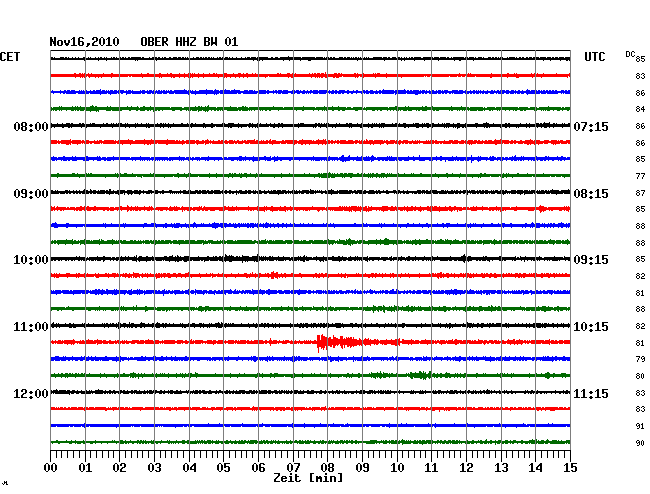650x494 pixels.
Task: Select minute 14 on the time axis
Action: coord(535,468)
